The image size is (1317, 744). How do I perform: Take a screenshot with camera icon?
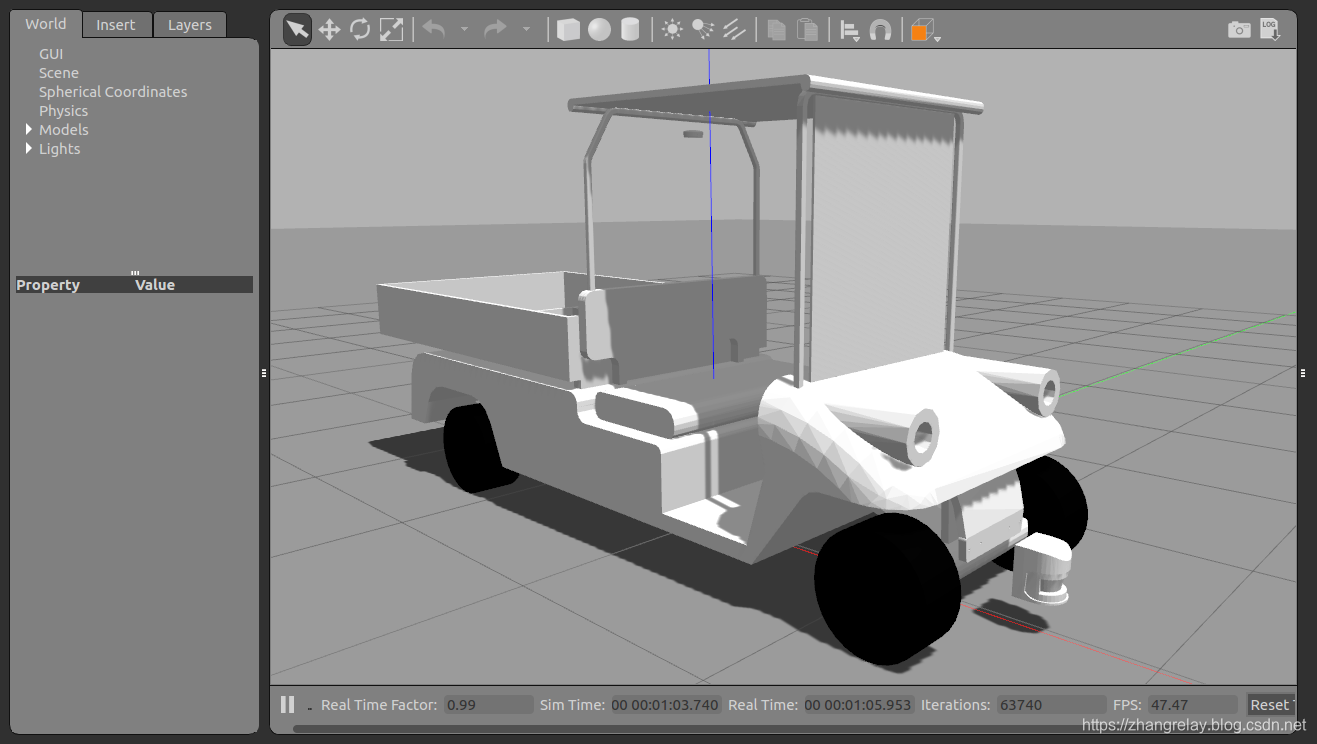[x=1239, y=30]
